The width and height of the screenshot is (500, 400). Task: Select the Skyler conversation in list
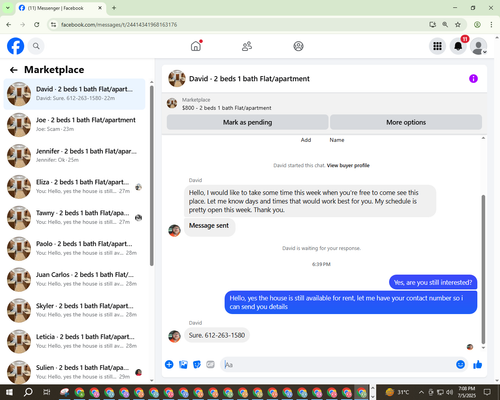tap(74, 310)
